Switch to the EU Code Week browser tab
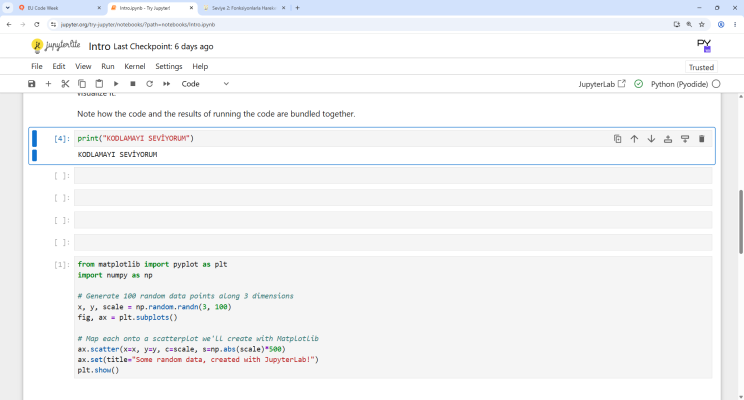 click(x=59, y=8)
